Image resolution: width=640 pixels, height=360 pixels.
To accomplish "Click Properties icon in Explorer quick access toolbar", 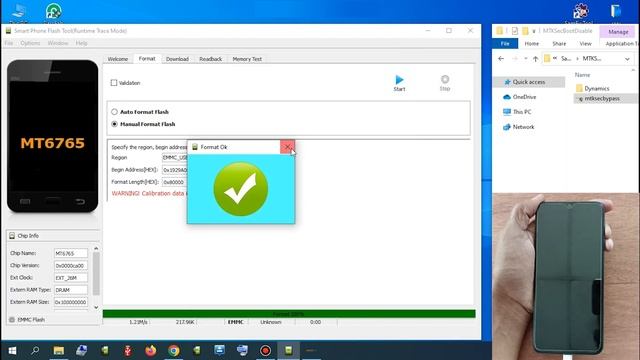I will click(x=515, y=31).
